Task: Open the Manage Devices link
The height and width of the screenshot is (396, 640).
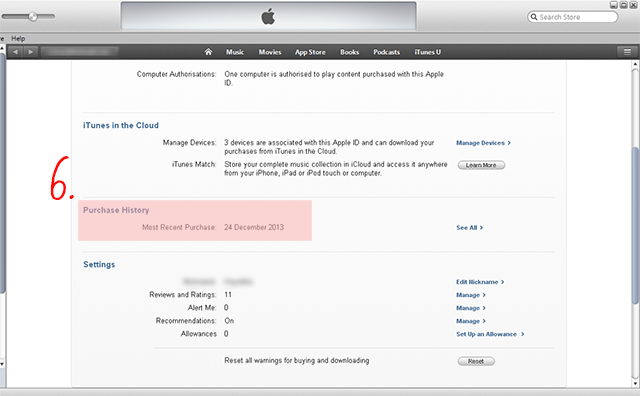Action: [x=483, y=143]
